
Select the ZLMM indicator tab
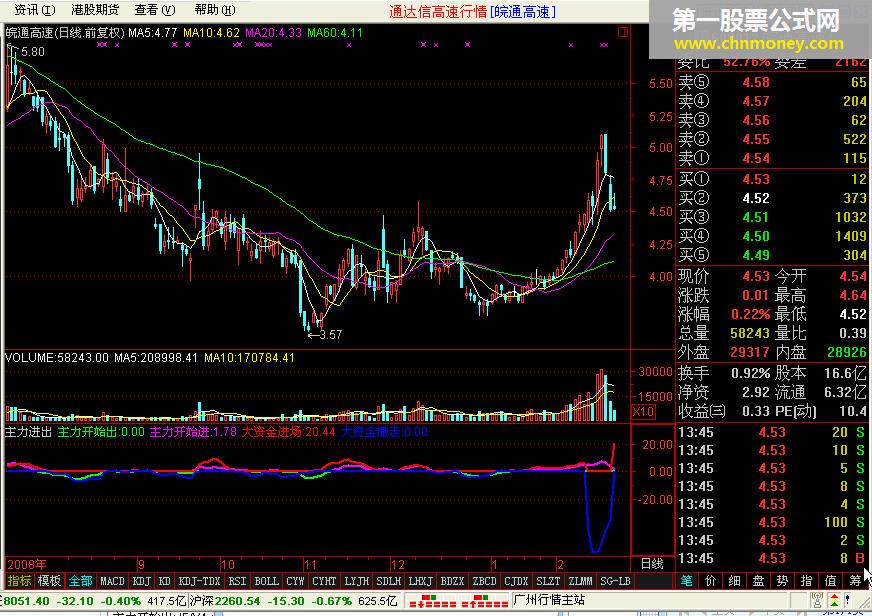coord(581,581)
